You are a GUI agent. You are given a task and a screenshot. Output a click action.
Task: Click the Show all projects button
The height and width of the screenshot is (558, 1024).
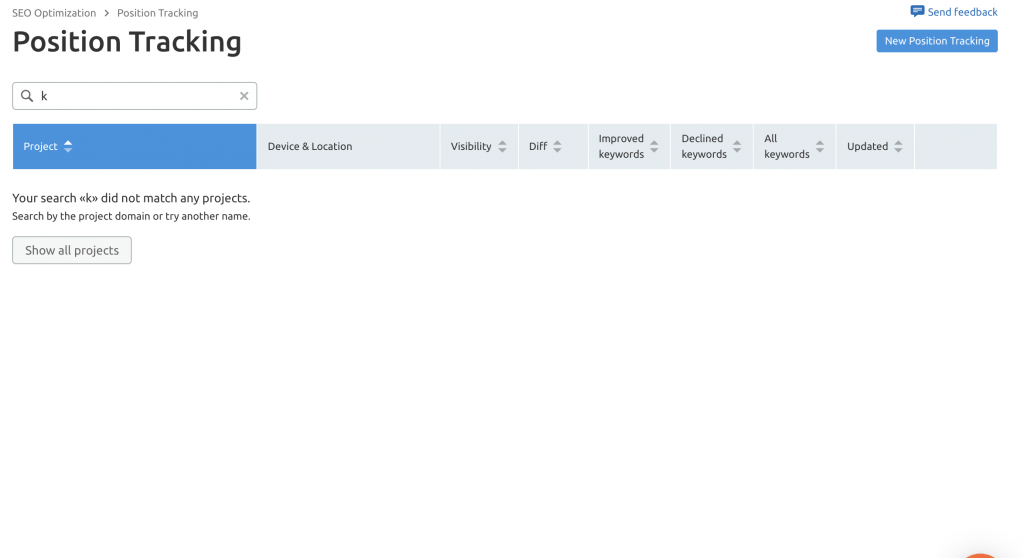pyautogui.click(x=72, y=250)
